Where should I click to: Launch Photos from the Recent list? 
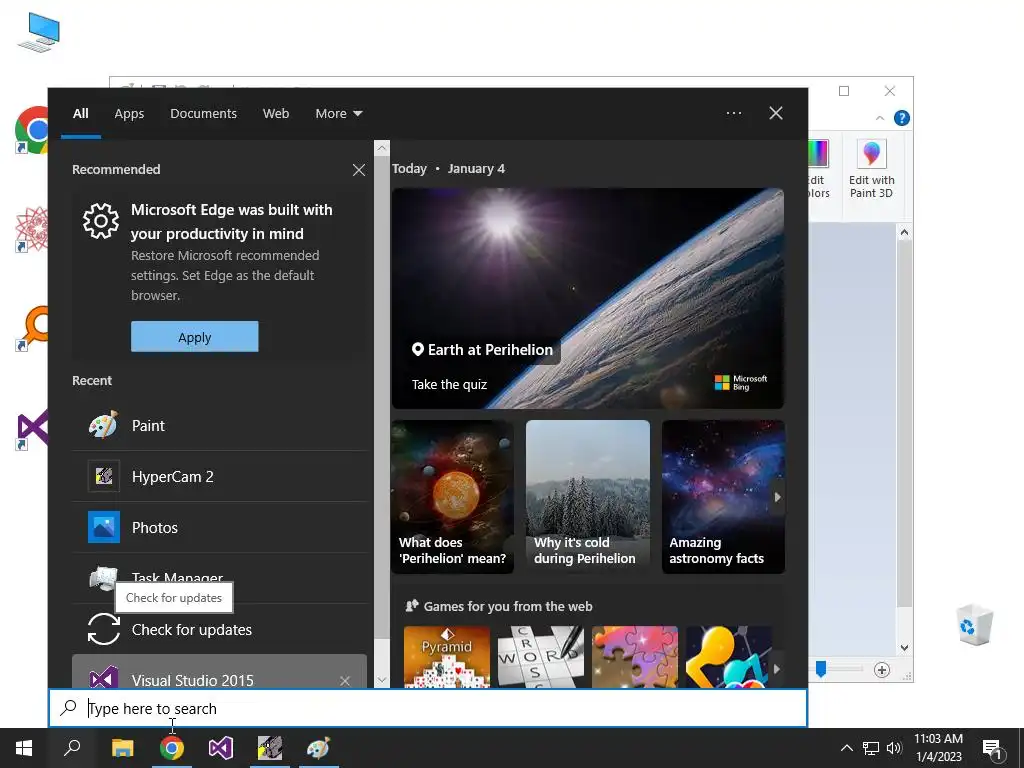point(219,528)
